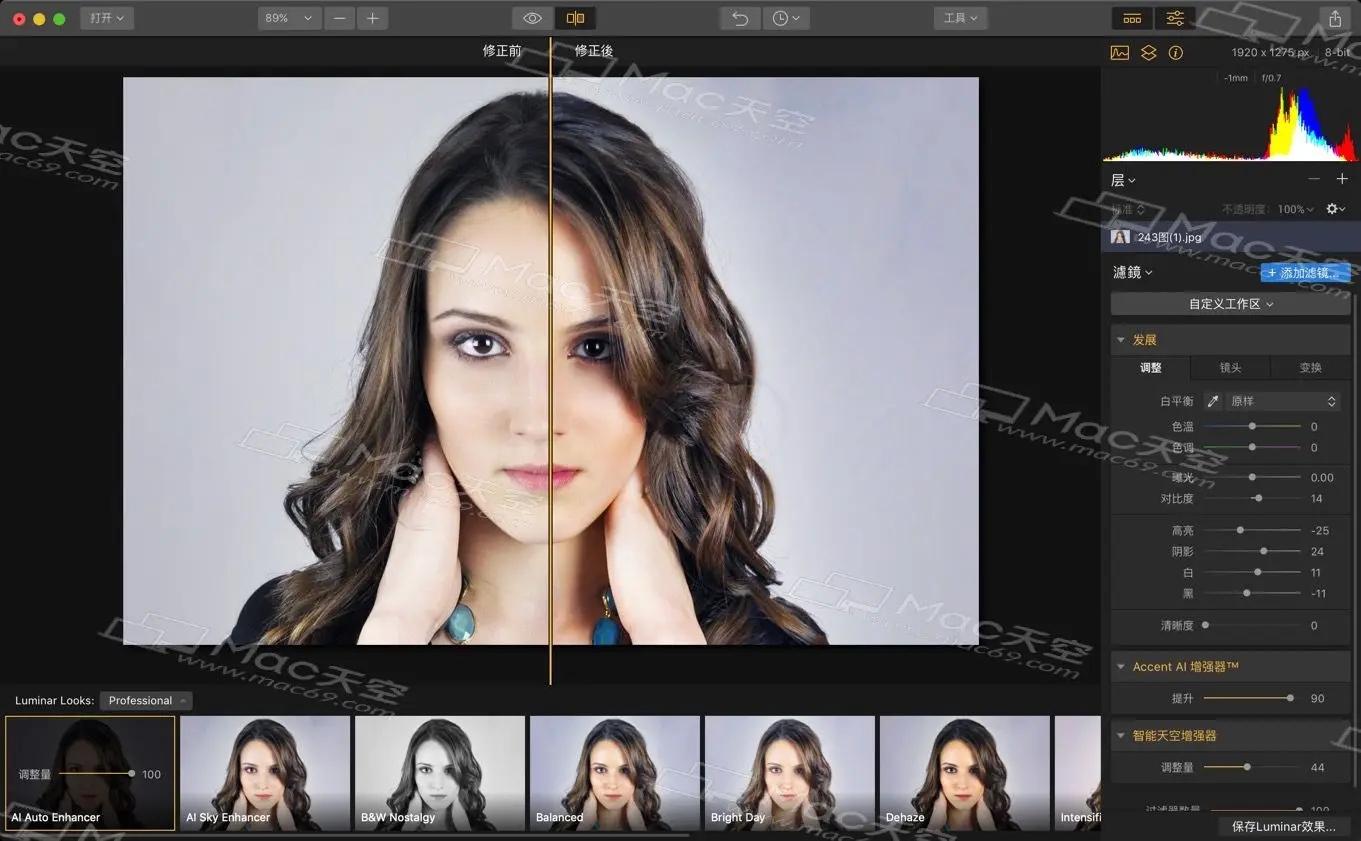This screenshot has height=841, width=1361.
Task: Adjust the 对比度 contrast slider
Action: coord(1252,498)
